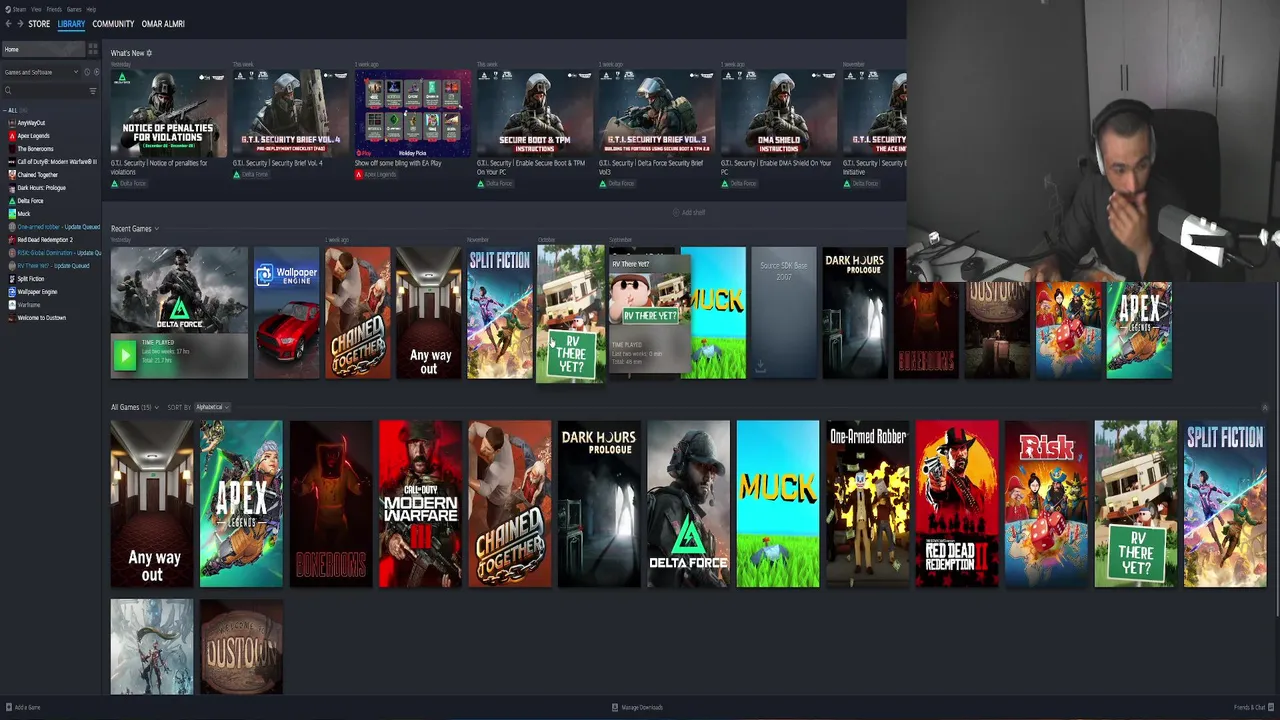This screenshot has width=1280, height=720.
Task: Open Friends & Chat icon
Action: coord(1271,707)
